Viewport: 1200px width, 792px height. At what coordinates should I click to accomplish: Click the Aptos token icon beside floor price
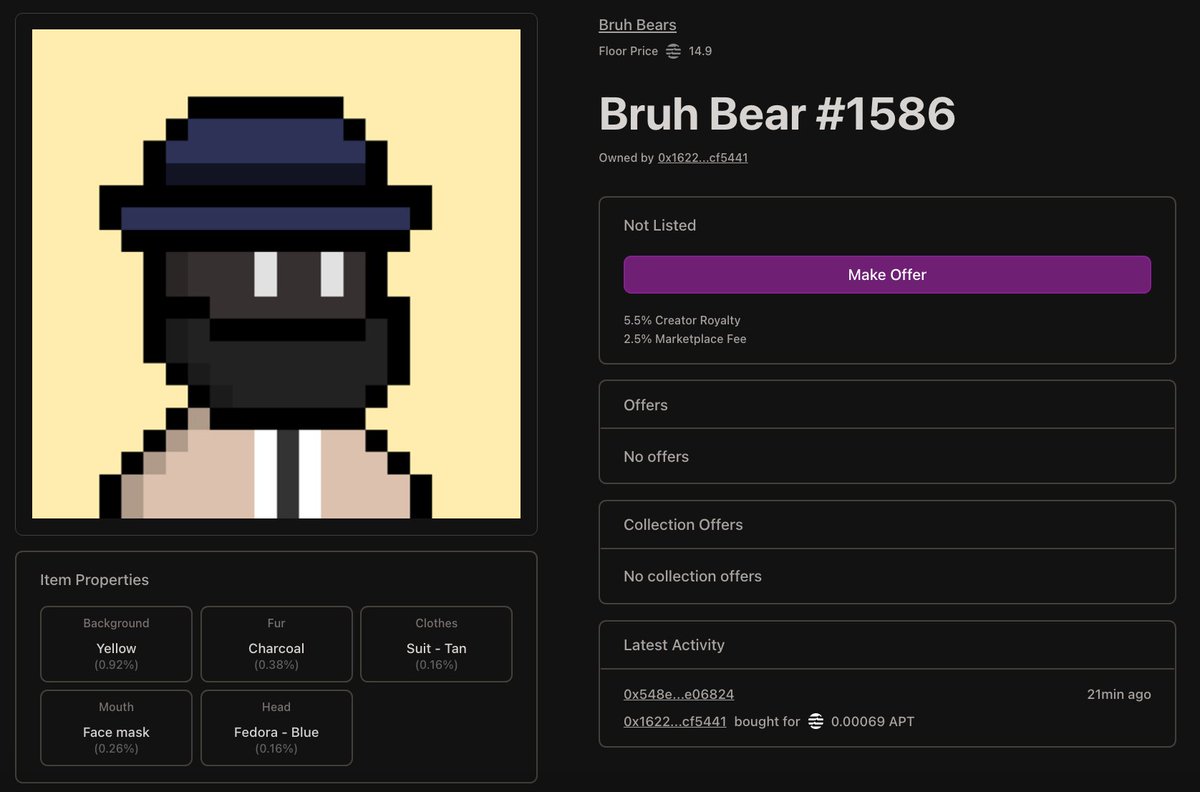pyautogui.click(x=672, y=51)
